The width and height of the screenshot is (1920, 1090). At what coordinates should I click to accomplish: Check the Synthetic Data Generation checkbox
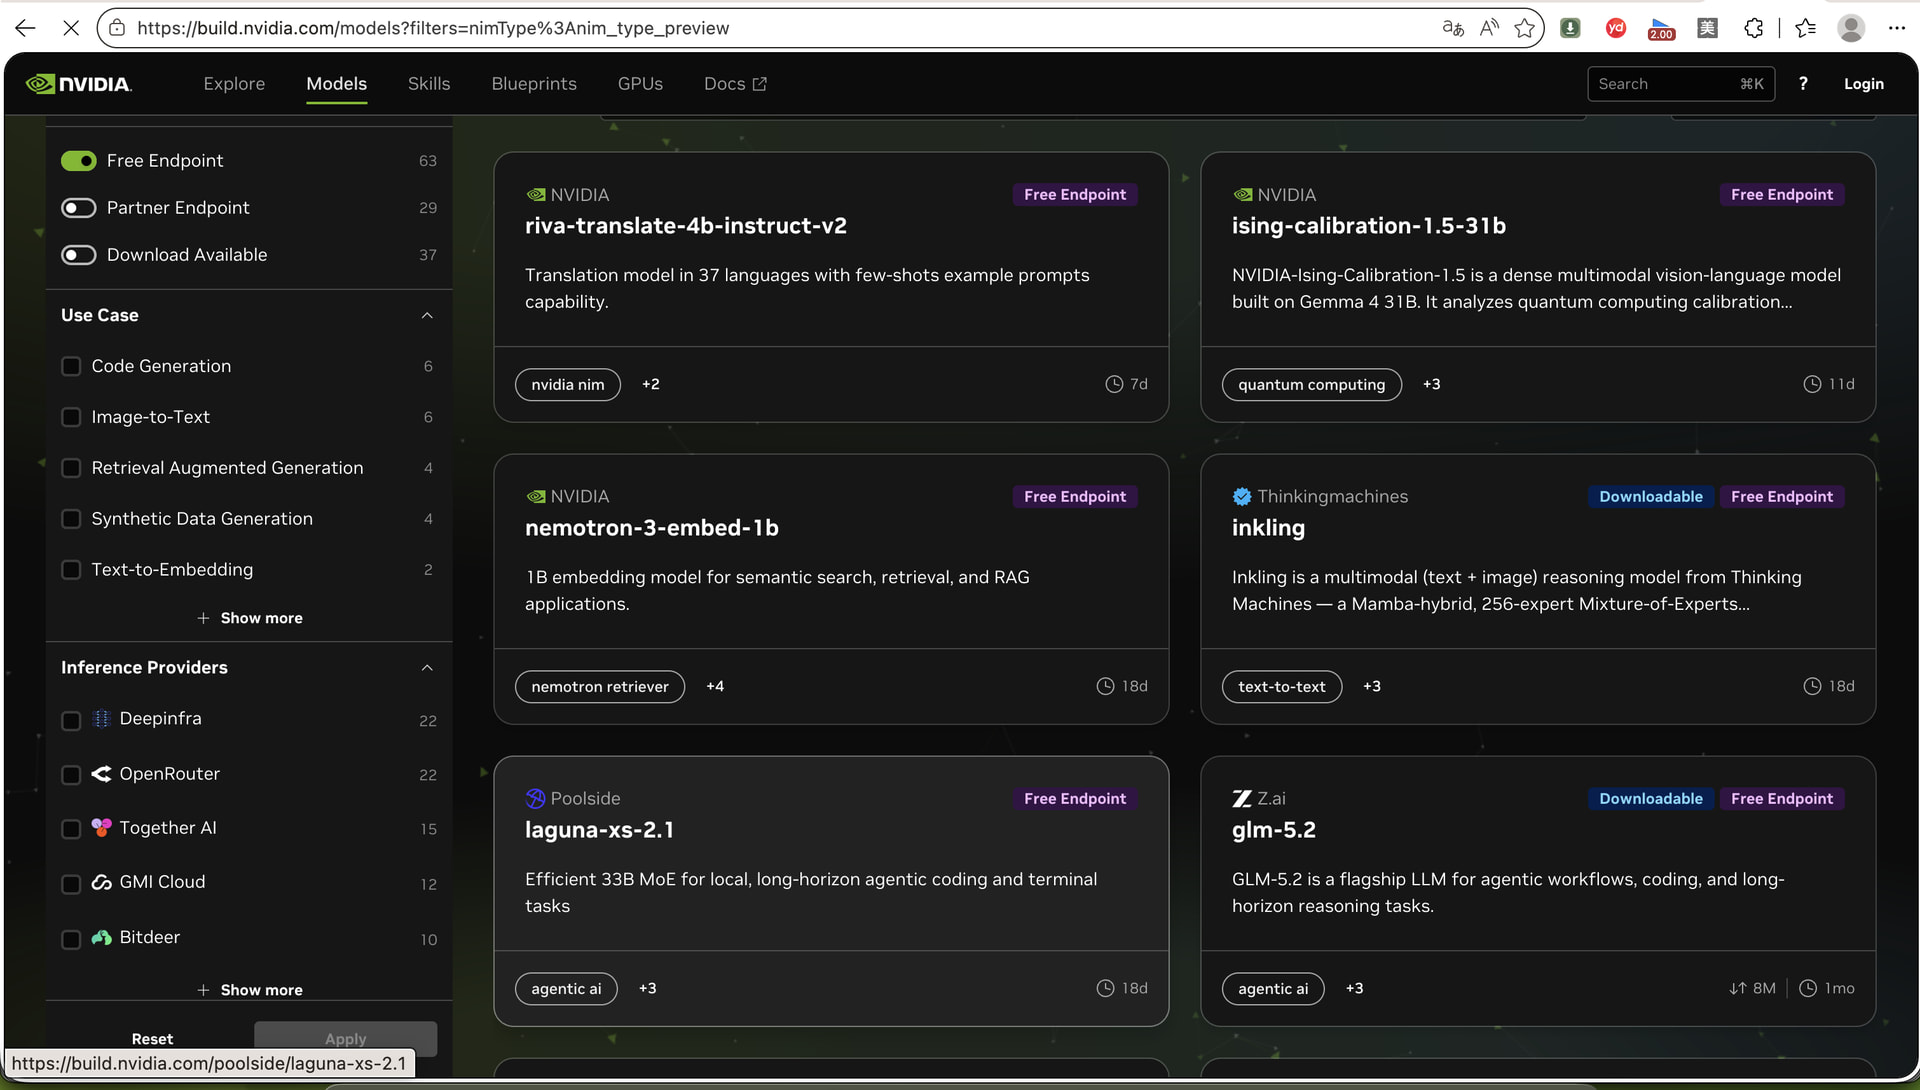click(x=71, y=519)
